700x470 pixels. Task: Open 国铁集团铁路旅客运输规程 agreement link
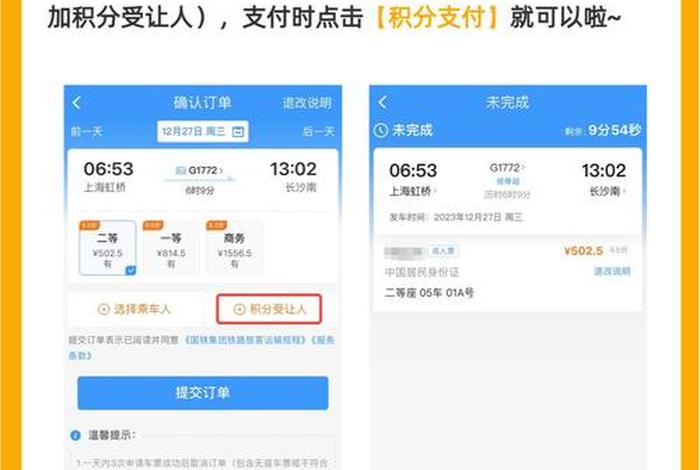(246, 340)
